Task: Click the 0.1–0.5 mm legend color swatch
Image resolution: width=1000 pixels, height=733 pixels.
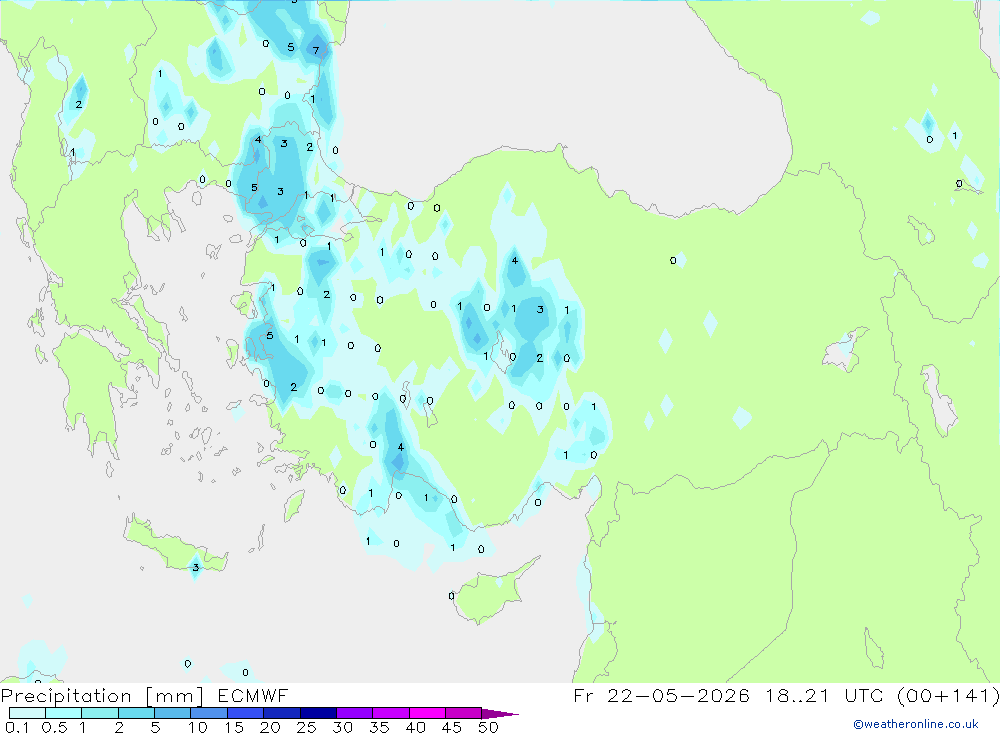Action: (x=27, y=713)
